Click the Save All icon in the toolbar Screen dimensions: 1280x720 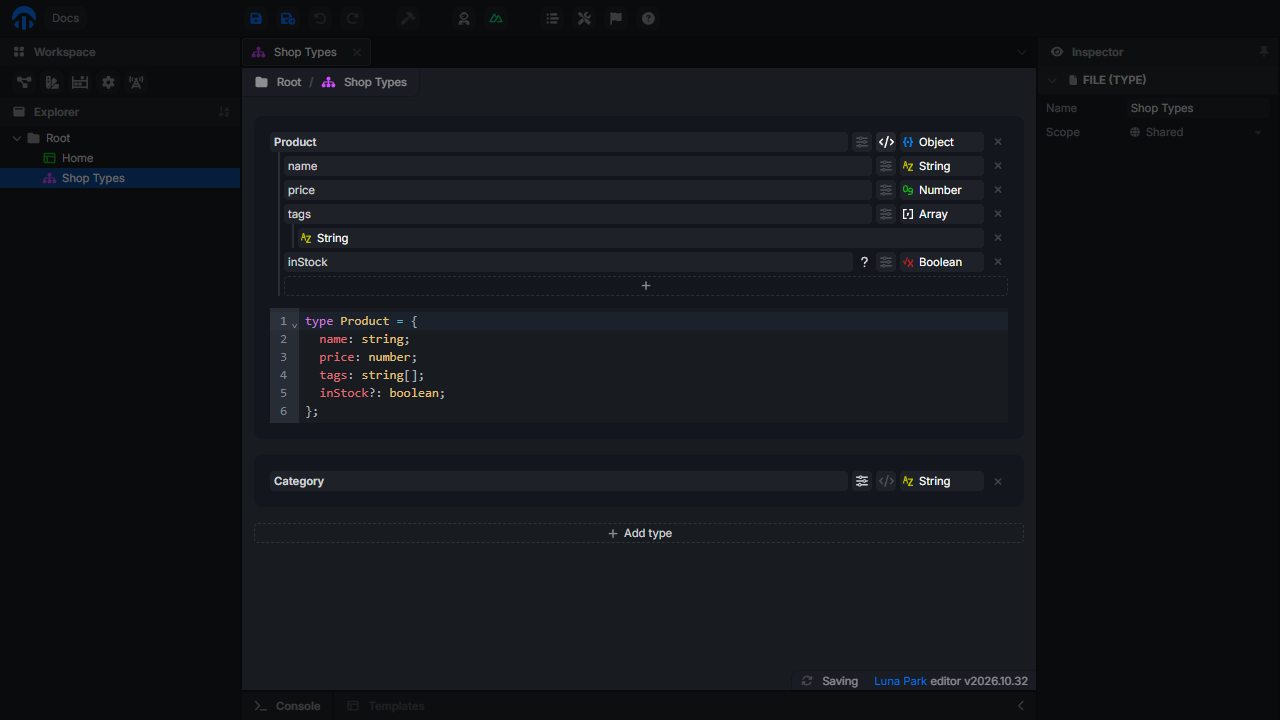click(x=288, y=18)
